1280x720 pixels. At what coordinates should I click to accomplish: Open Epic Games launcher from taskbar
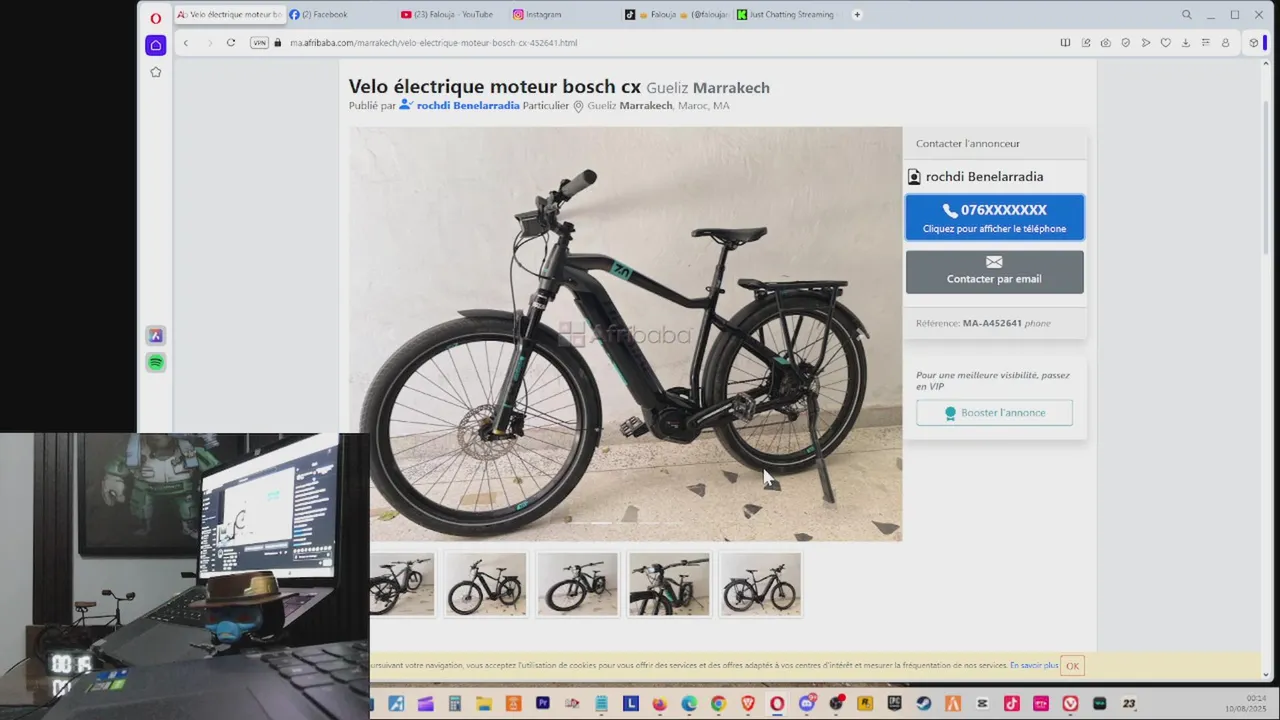pos(895,704)
